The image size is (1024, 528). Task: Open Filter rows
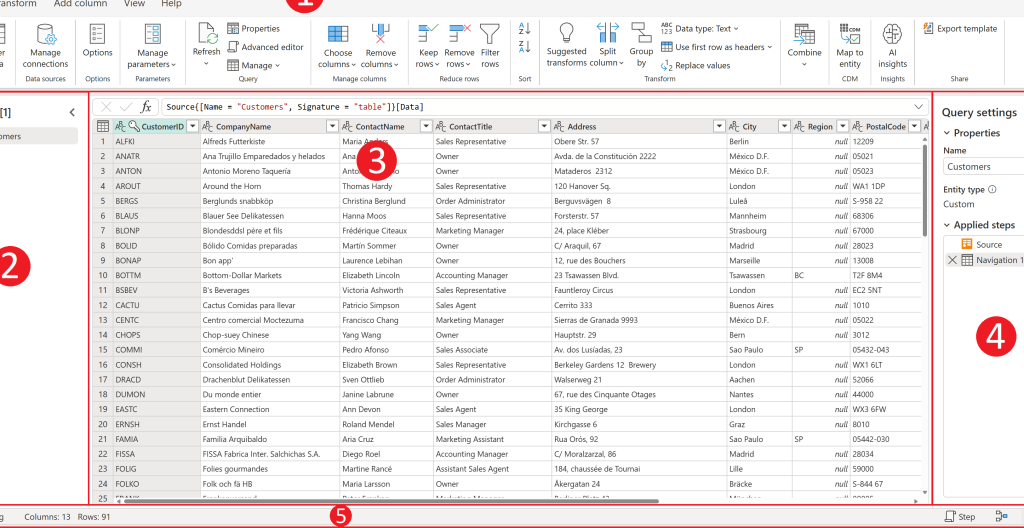point(490,46)
